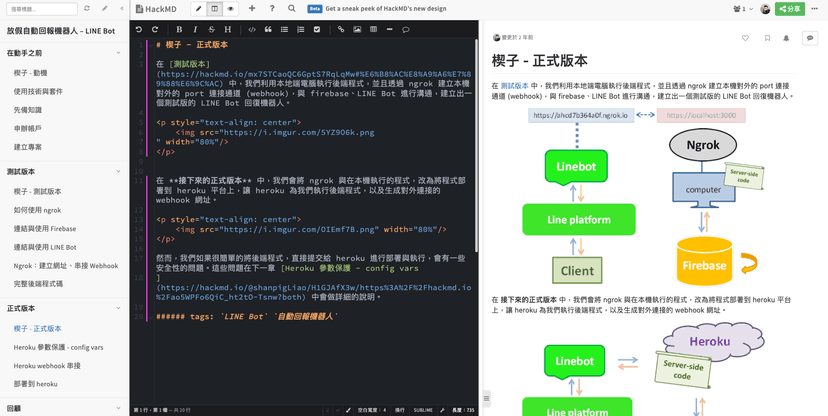This screenshot has width=828, height=416.
Task: Open Heroku 參數保護 - config vars in the sidebar
Action: pos(59,347)
